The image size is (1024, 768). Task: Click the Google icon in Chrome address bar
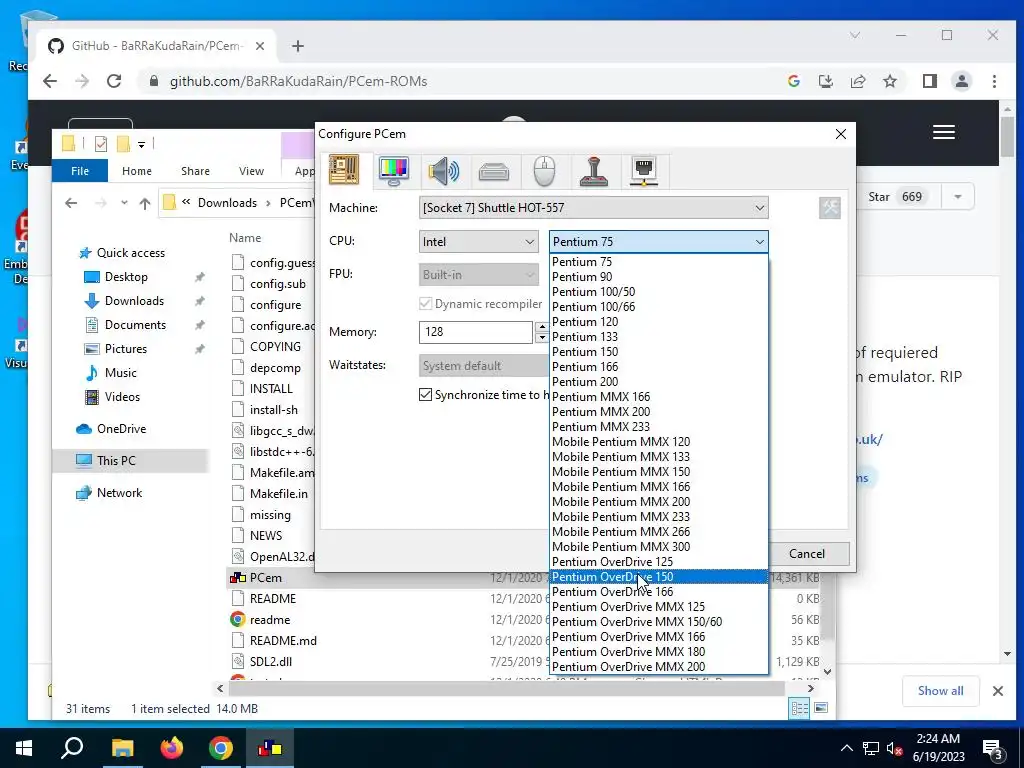click(x=794, y=81)
